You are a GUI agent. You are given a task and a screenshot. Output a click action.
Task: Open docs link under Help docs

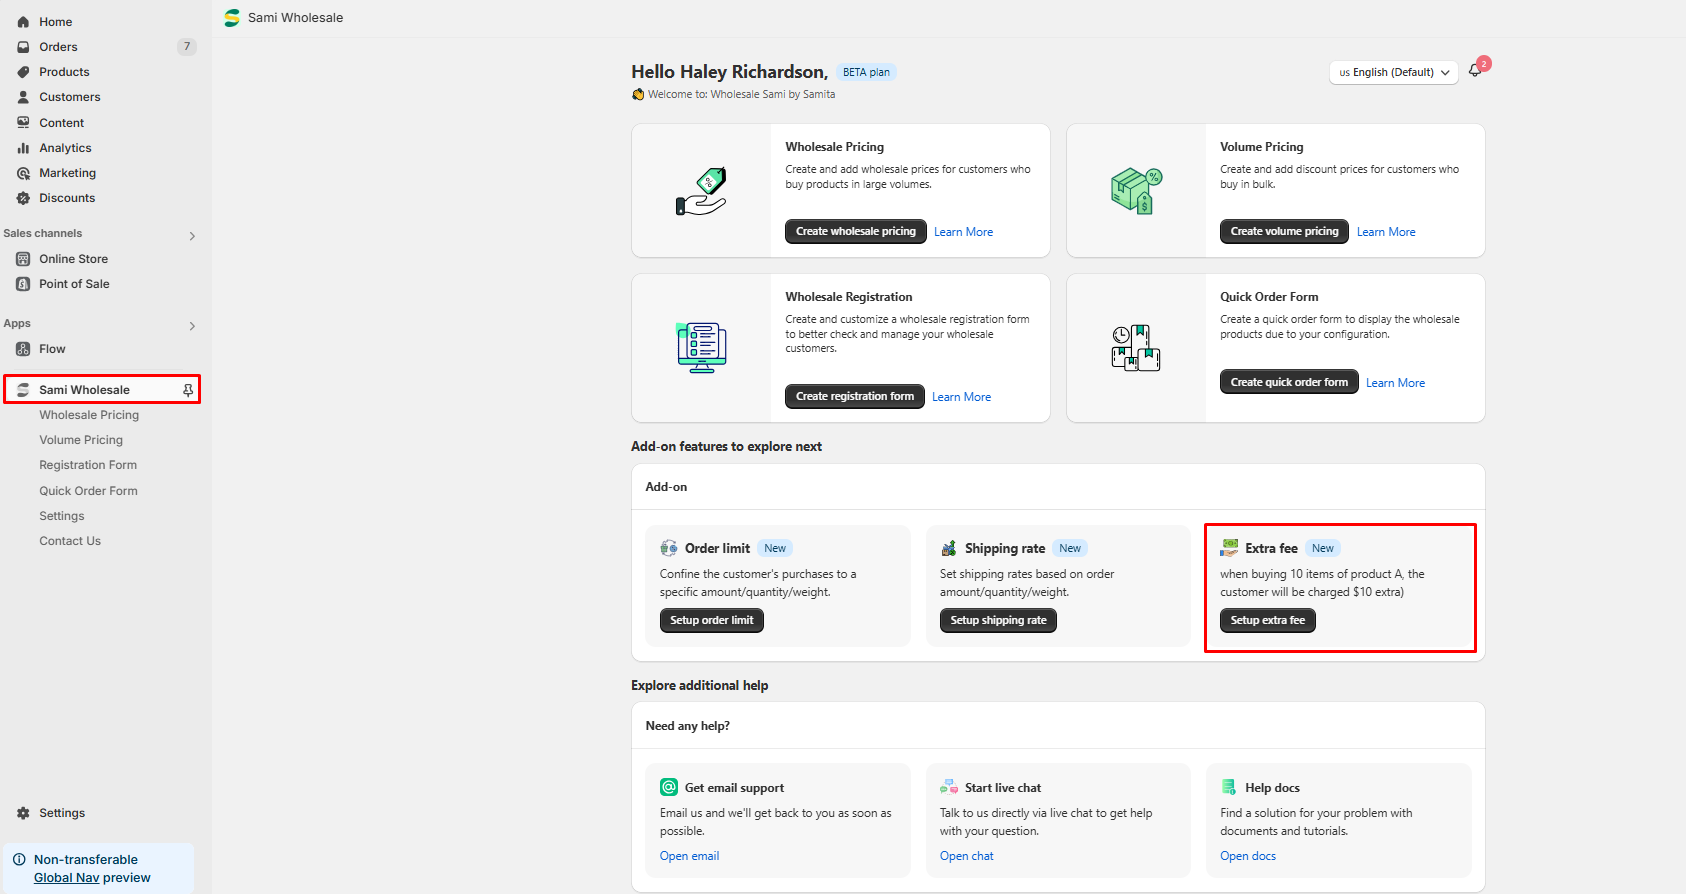(x=1247, y=856)
